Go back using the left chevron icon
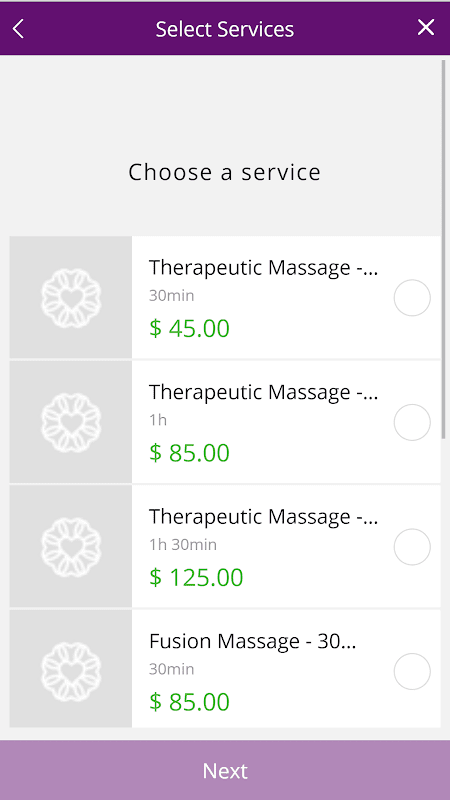450x800 pixels. pyautogui.click(x=18, y=29)
